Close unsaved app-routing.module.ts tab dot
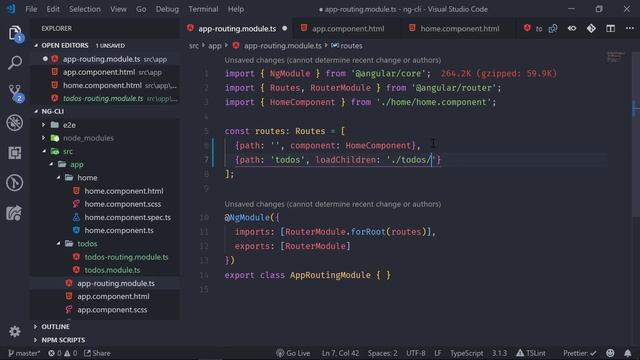The height and width of the screenshot is (360, 640). (x=284, y=29)
